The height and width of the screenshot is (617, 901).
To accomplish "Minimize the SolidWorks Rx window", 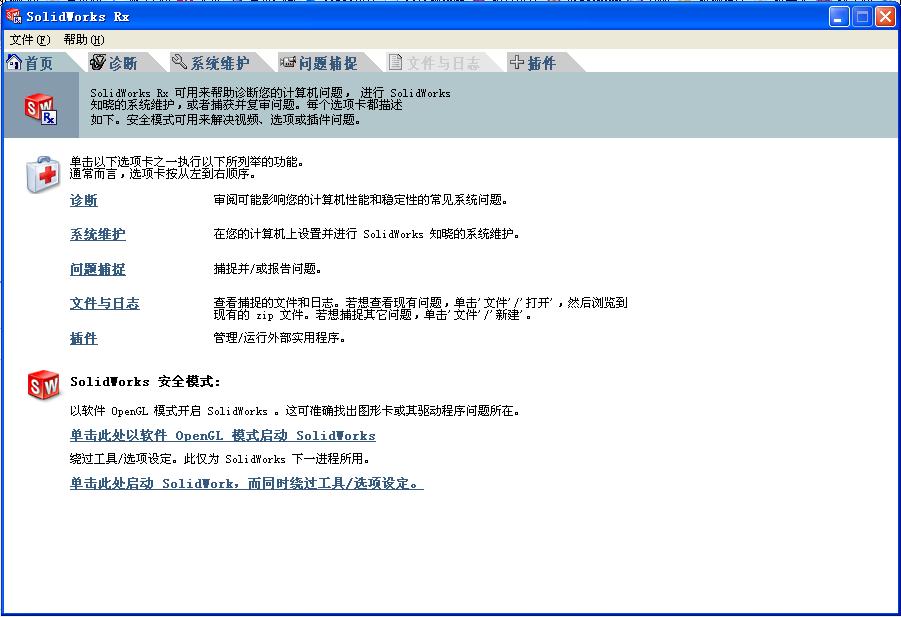I will [x=840, y=17].
